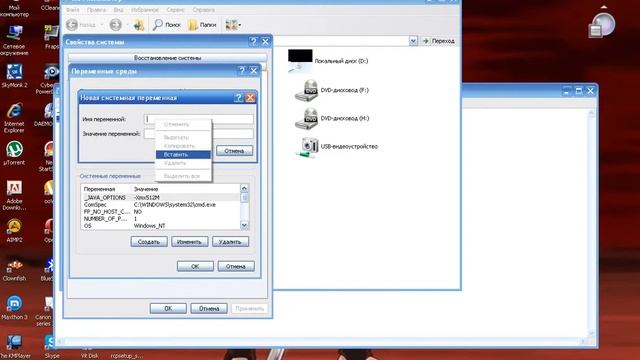Maximize the background window on the right

pyautogui.click(x=578, y=91)
